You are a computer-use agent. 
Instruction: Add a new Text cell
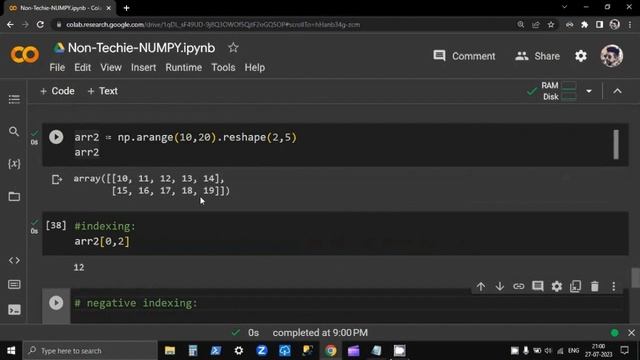[x=102, y=91]
